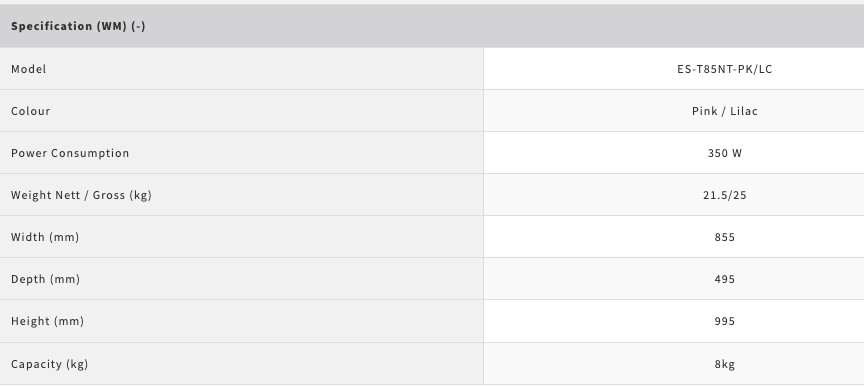864x386 pixels.
Task: Select the Colour row label
Action: click(x=31, y=111)
